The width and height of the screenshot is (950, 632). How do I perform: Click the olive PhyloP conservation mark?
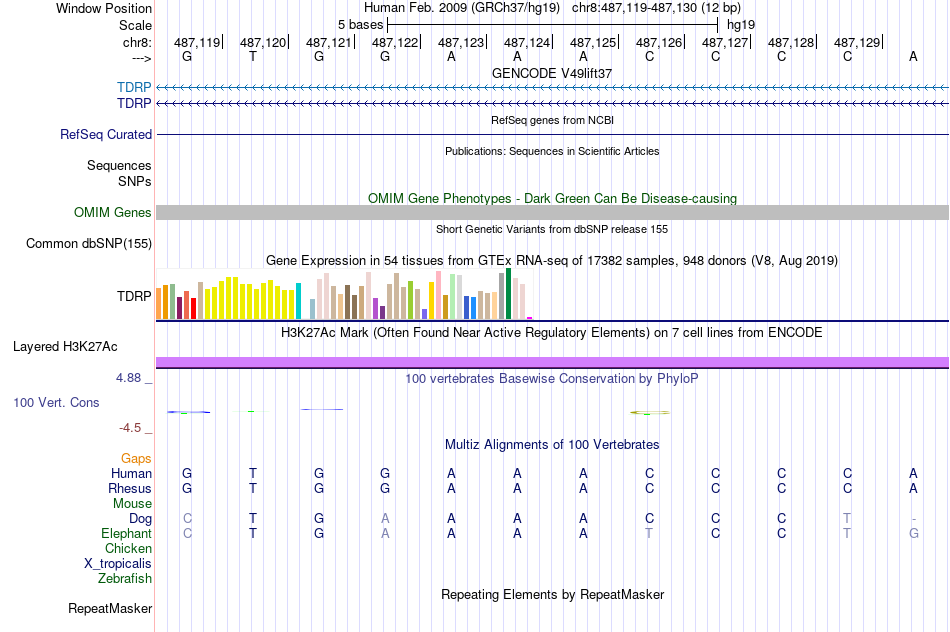click(649, 413)
